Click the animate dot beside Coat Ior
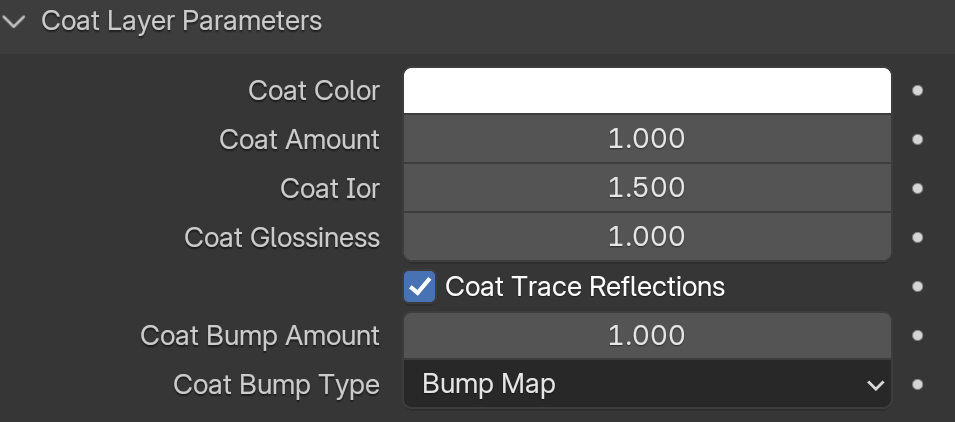This screenshot has width=955, height=422. coord(918,189)
